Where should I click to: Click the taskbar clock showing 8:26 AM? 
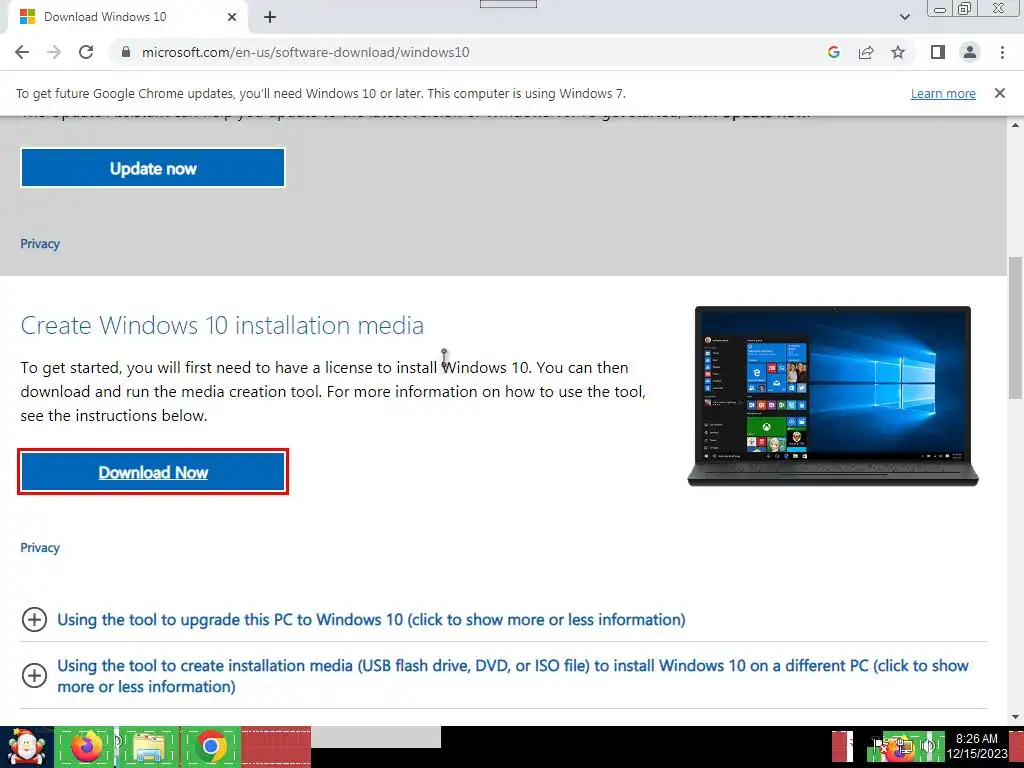[x=976, y=746]
